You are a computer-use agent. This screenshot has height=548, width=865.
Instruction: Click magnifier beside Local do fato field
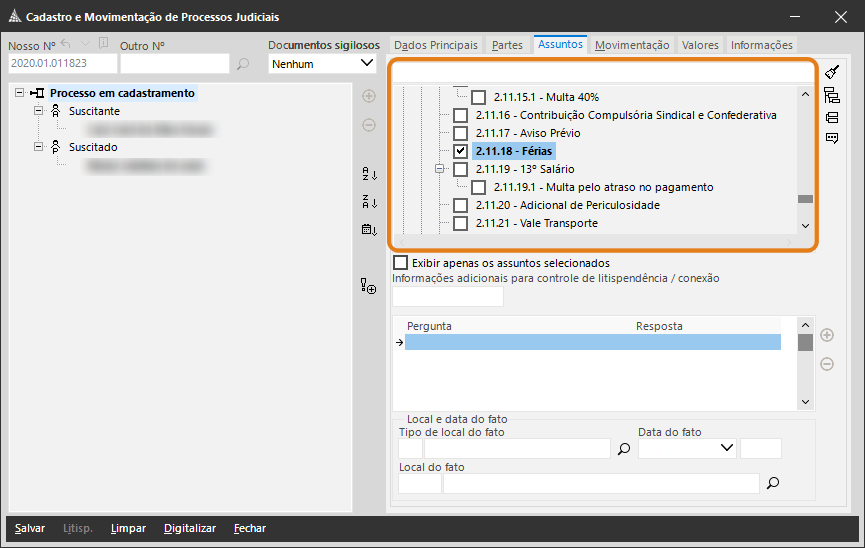tap(772, 484)
